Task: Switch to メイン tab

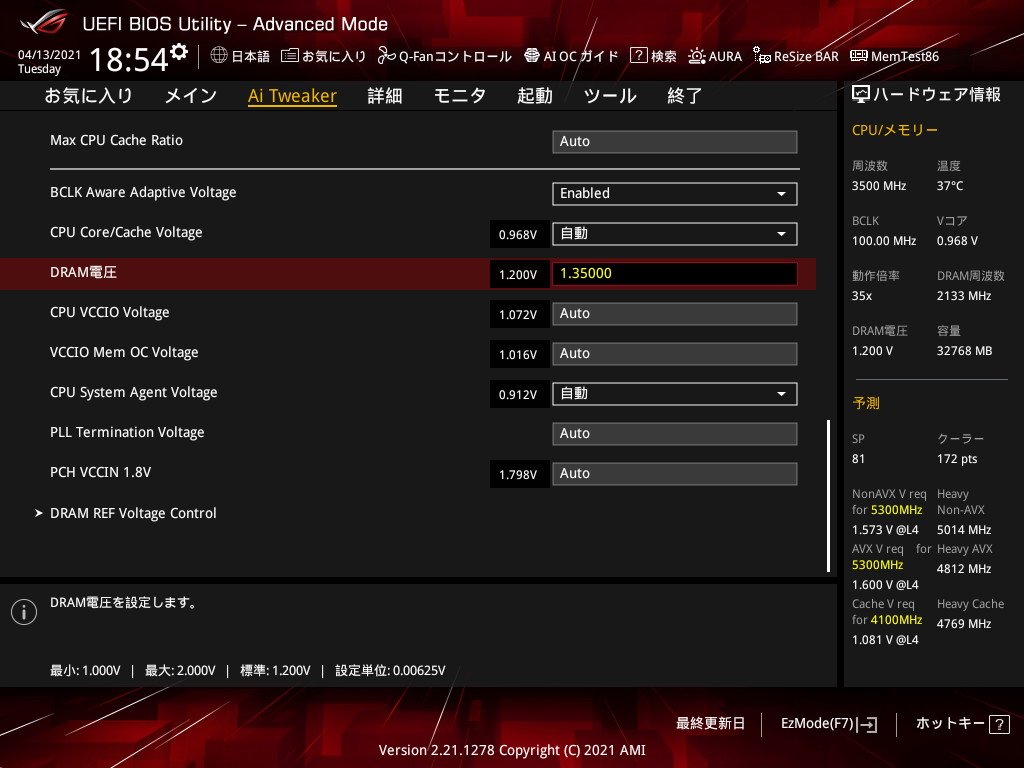Action: (x=191, y=96)
